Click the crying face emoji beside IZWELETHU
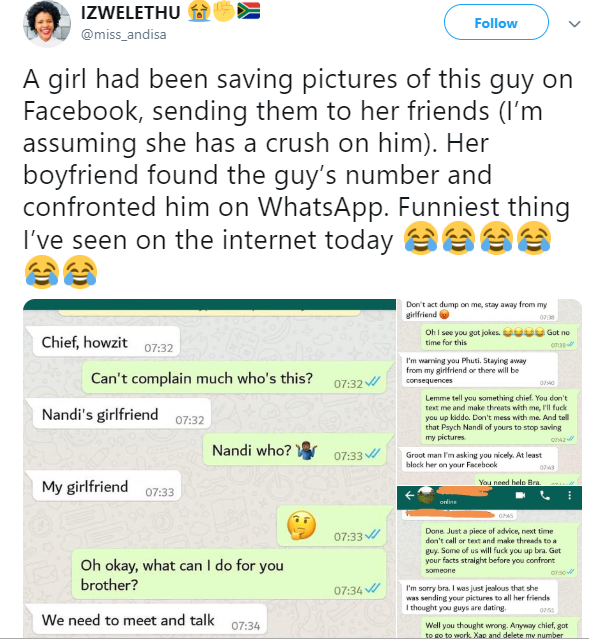Image resolution: width=589 pixels, height=639 pixels. tap(199, 11)
